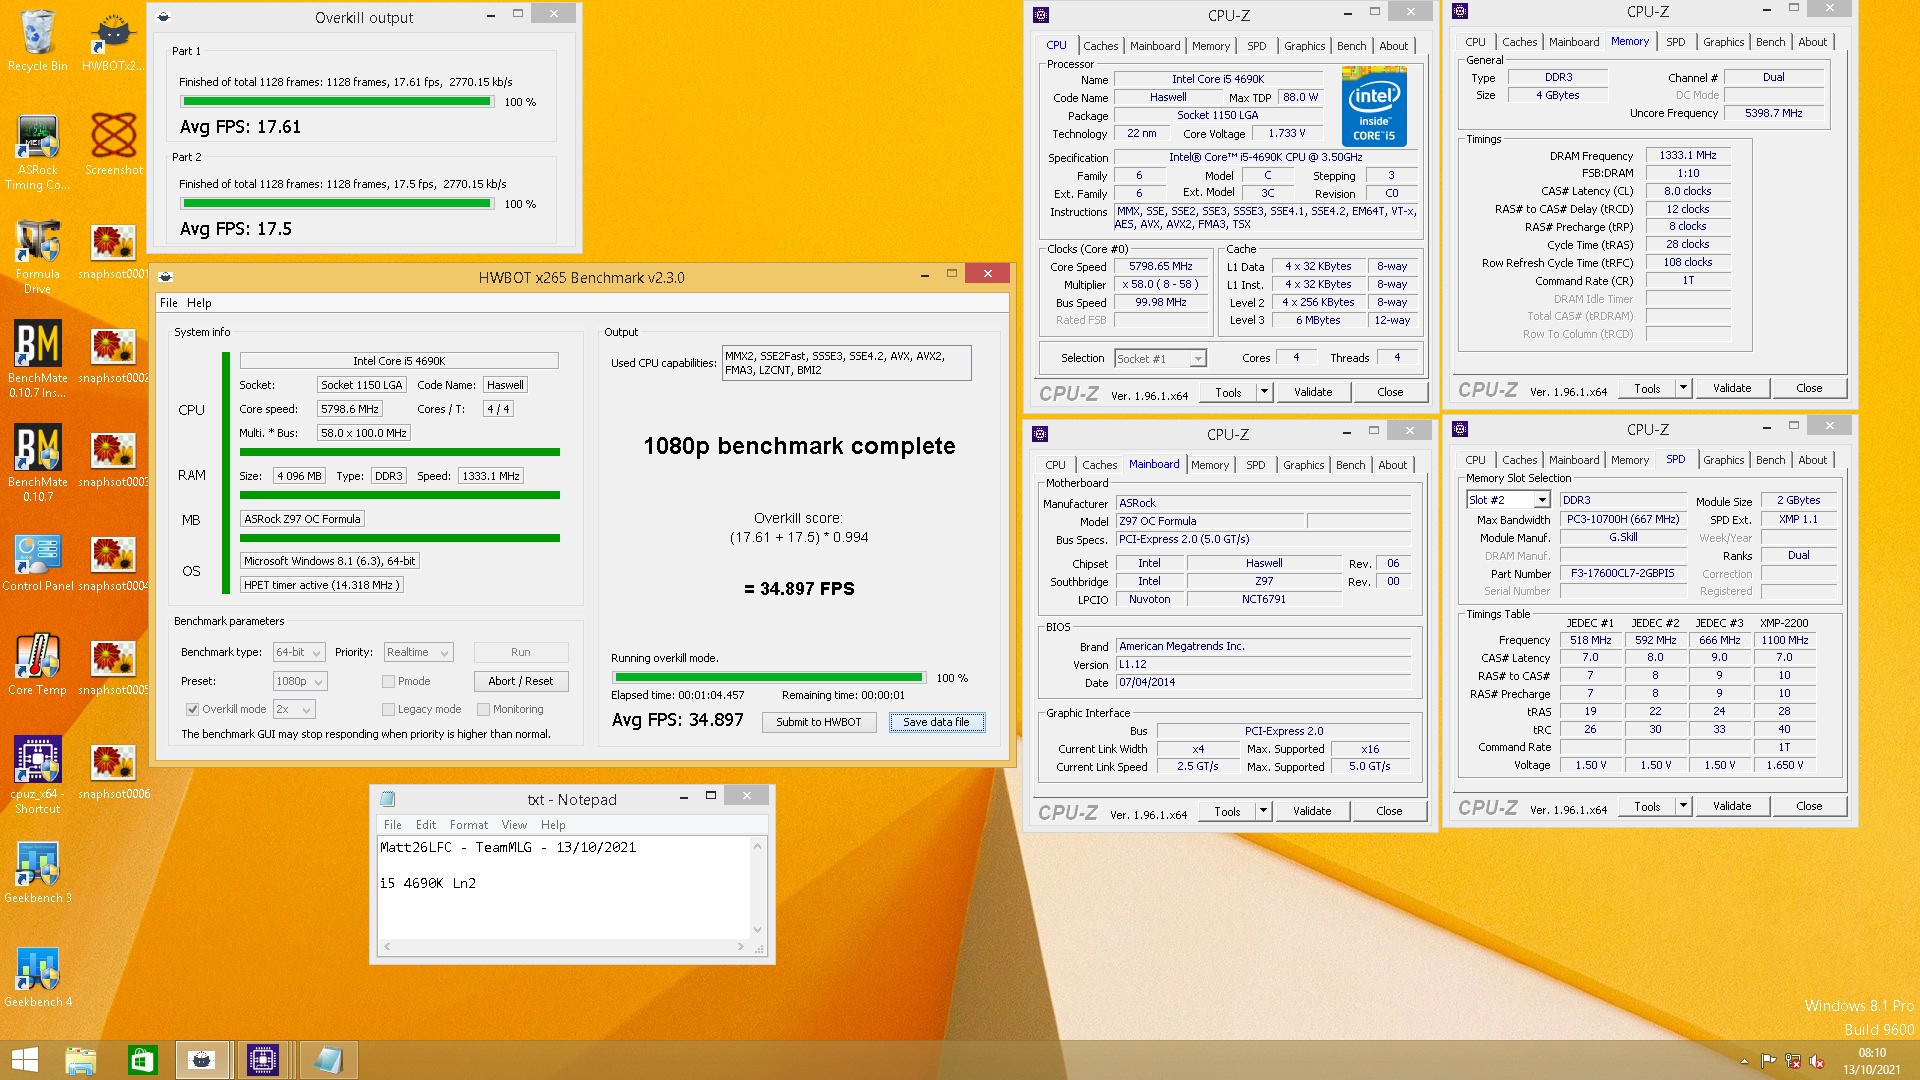Viewport: 1920px width, 1080px height.
Task: Click Validate in CPU tab CPU-Z window
Action: click(x=1313, y=392)
